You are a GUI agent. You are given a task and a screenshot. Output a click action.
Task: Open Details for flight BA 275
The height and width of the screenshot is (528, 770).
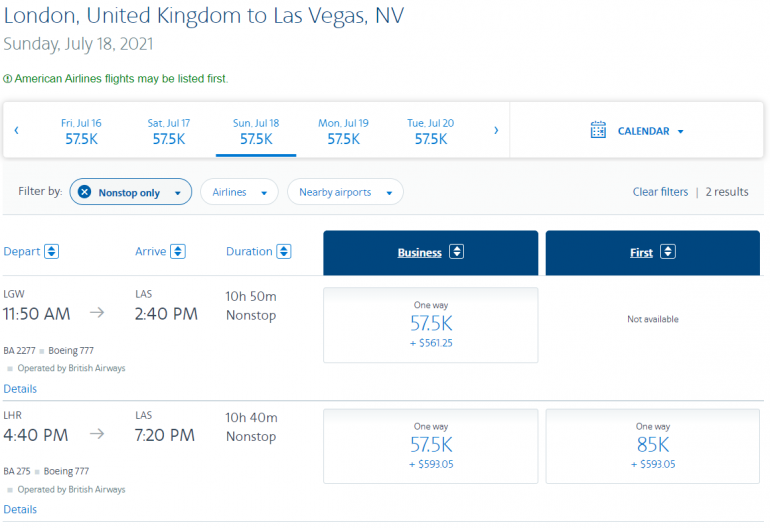[20, 509]
